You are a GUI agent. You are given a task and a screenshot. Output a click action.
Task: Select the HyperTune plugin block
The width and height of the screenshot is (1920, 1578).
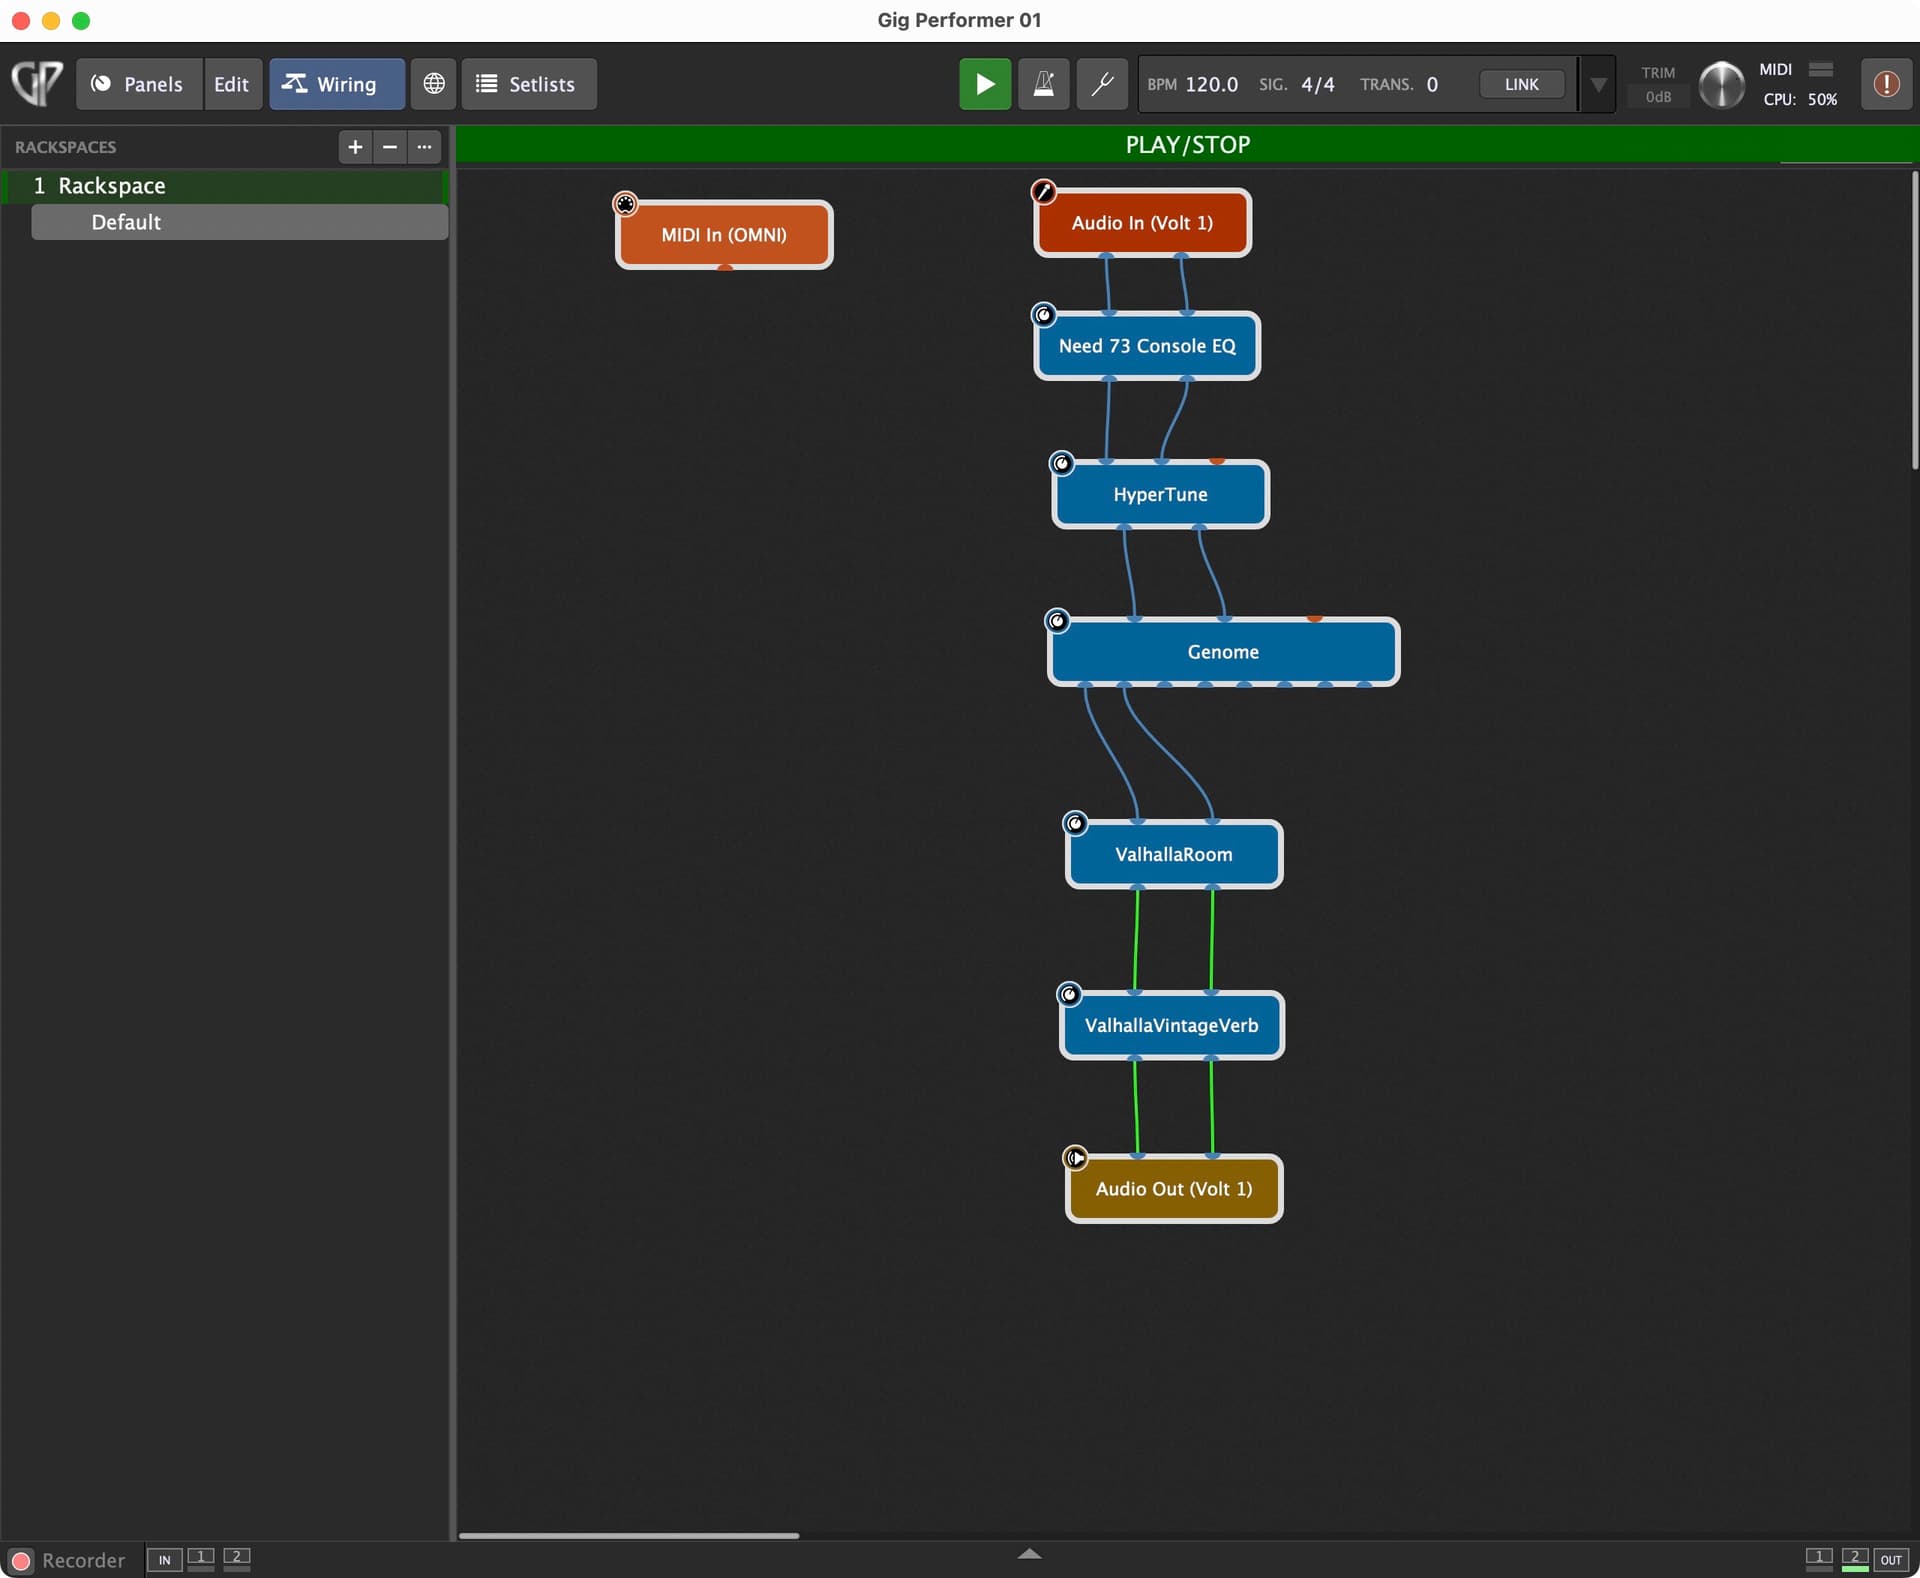(1160, 495)
